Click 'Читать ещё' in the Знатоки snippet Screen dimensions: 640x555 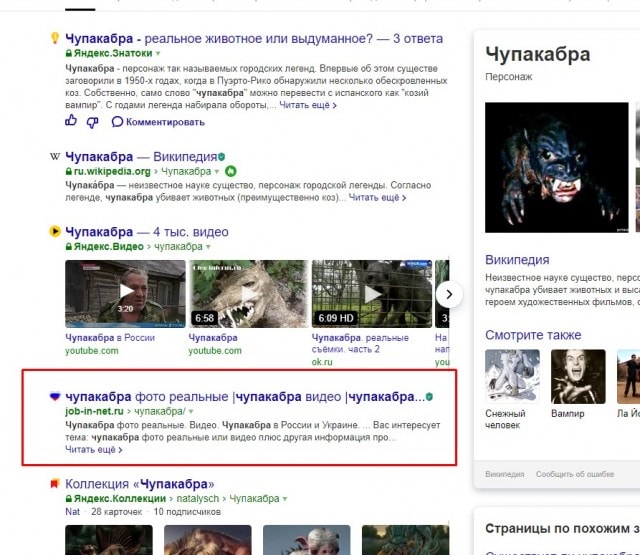pyautogui.click(x=308, y=105)
